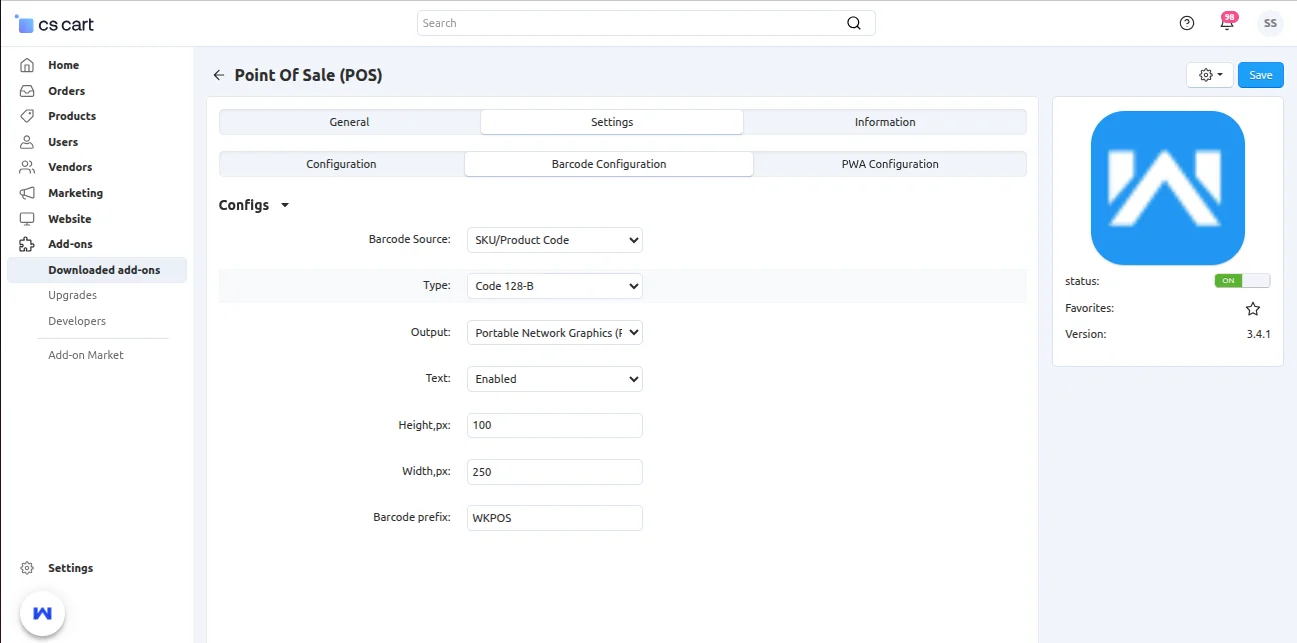The image size is (1297, 643).
Task: Click the Save button
Action: pyautogui.click(x=1260, y=75)
